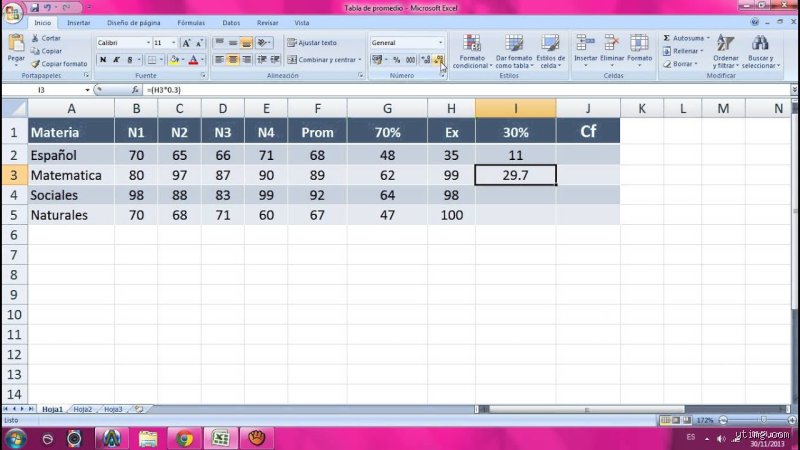Image resolution: width=800 pixels, height=450 pixels.
Task: Click the text orientation icon
Action: coord(263,43)
